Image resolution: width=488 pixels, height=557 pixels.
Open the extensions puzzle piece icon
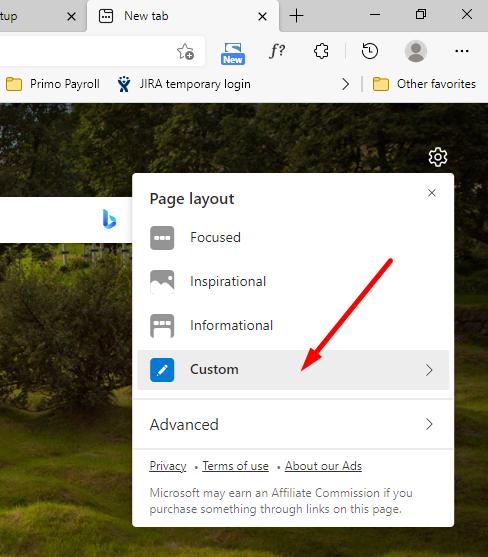point(321,51)
